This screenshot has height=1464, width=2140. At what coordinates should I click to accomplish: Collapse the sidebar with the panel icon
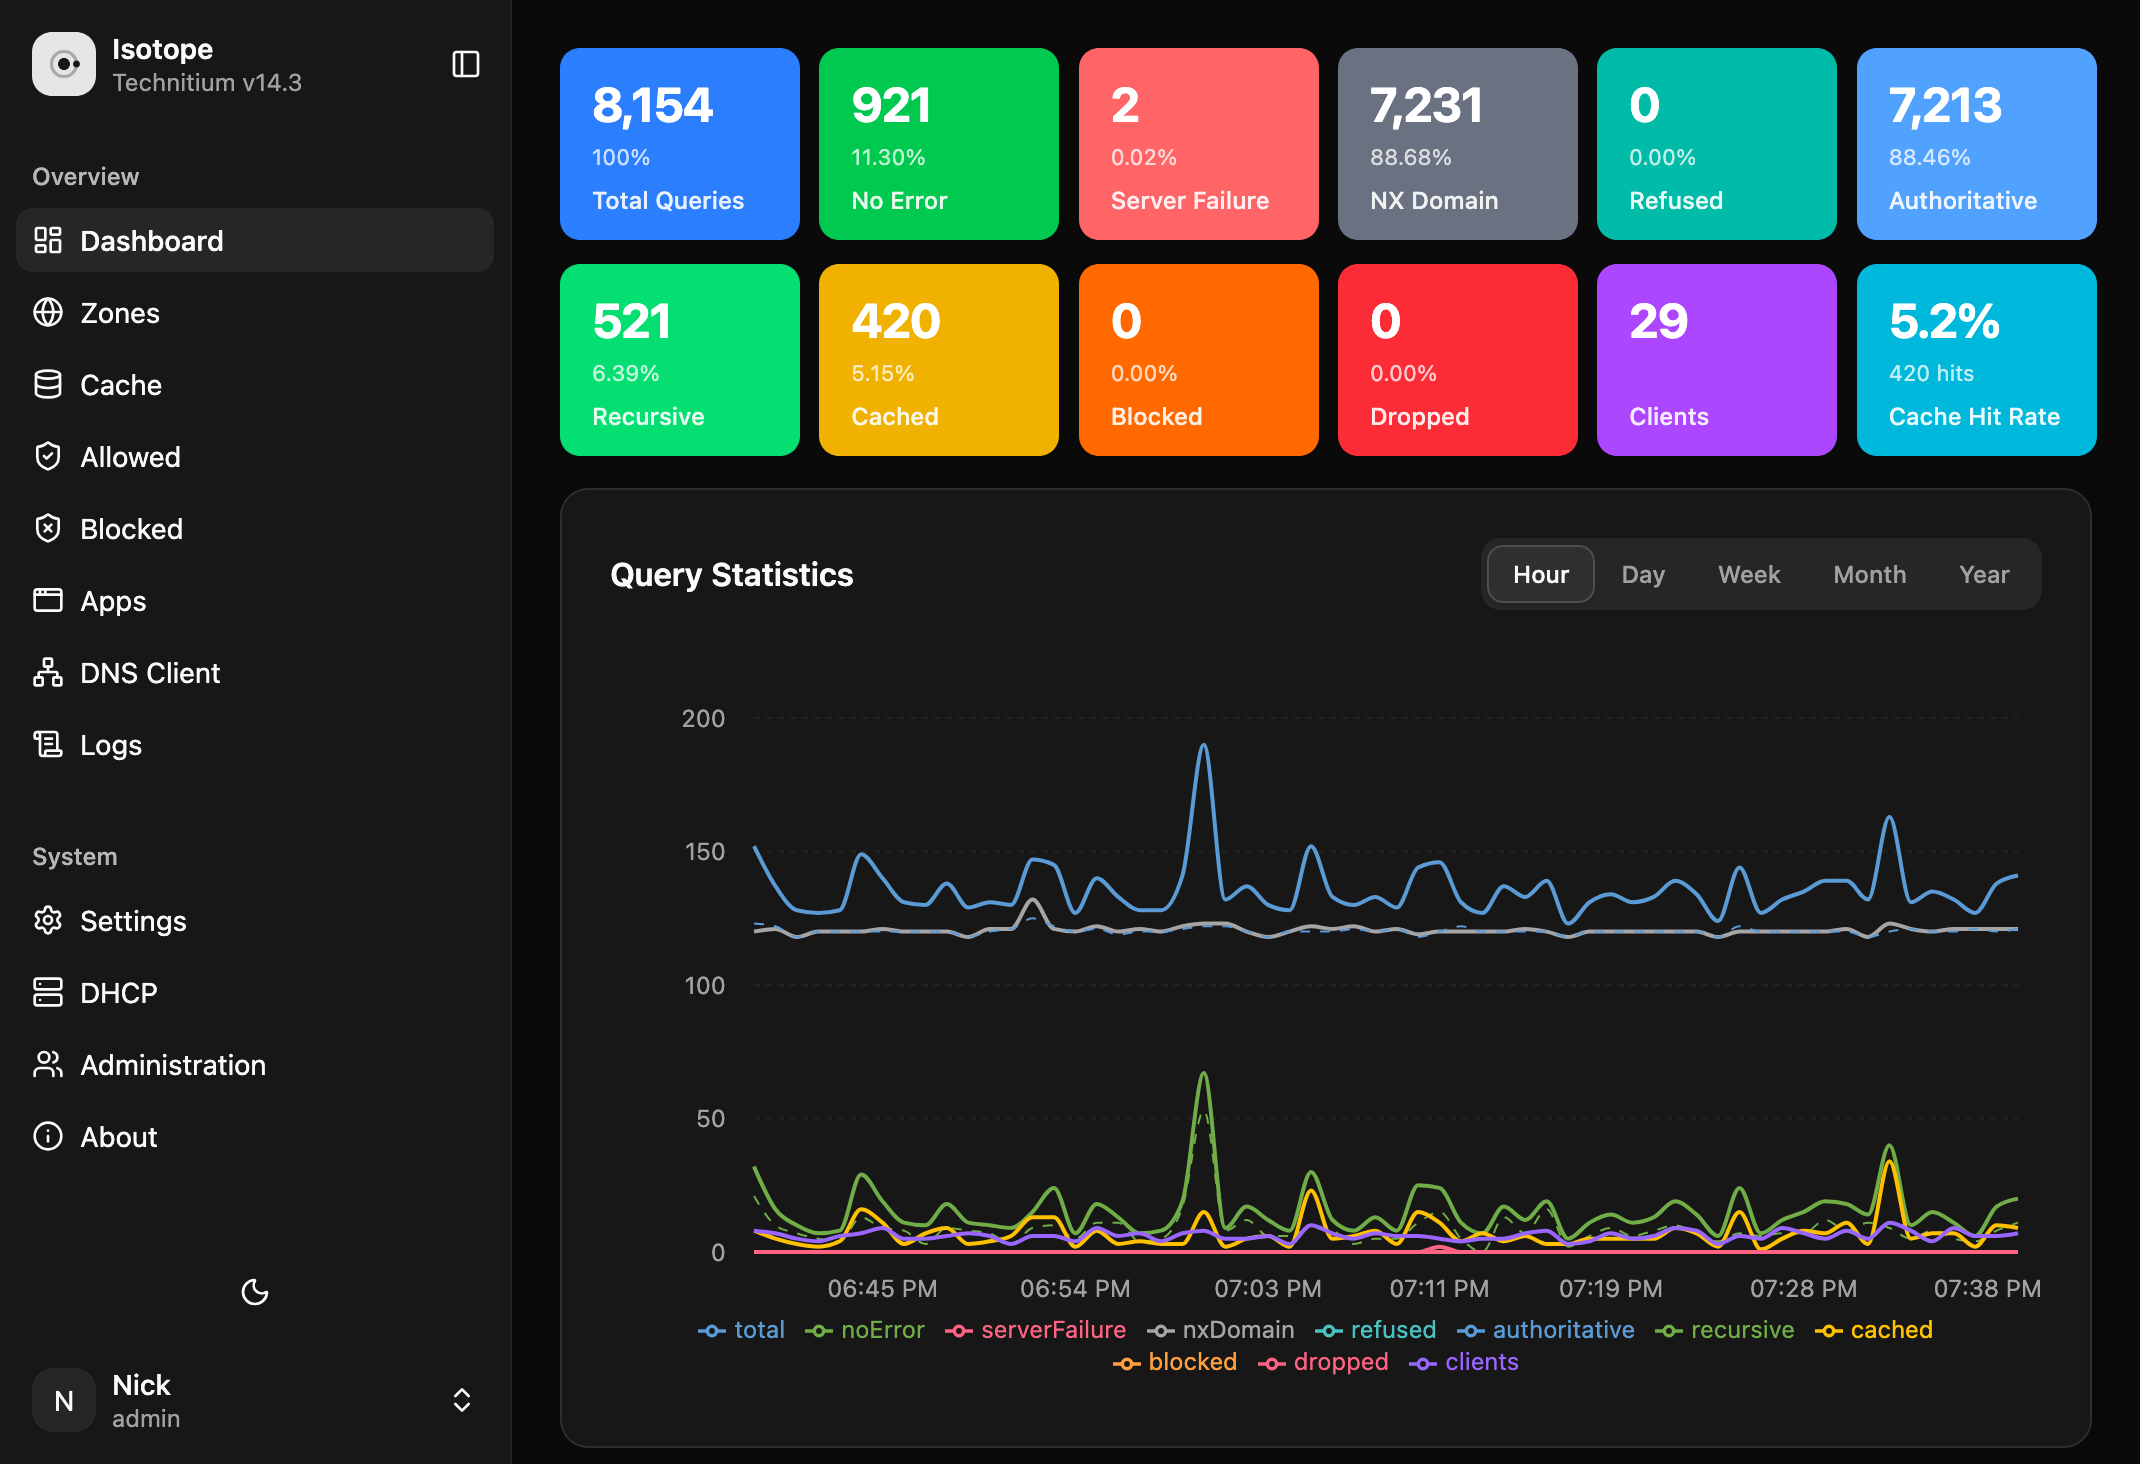(466, 64)
